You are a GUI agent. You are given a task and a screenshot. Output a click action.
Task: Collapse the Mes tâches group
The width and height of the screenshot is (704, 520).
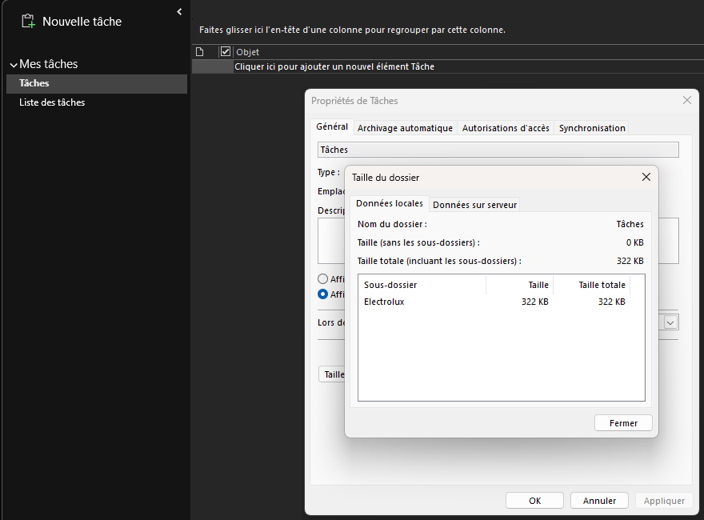pyautogui.click(x=14, y=65)
